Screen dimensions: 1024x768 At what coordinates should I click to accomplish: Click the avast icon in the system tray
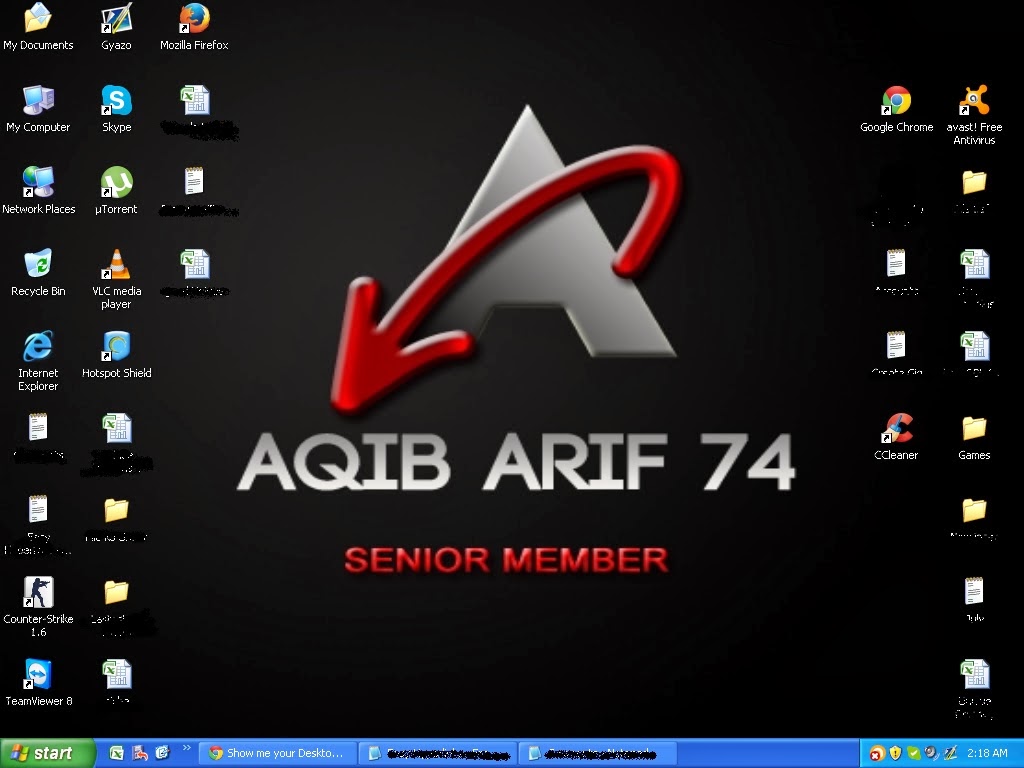click(x=876, y=754)
